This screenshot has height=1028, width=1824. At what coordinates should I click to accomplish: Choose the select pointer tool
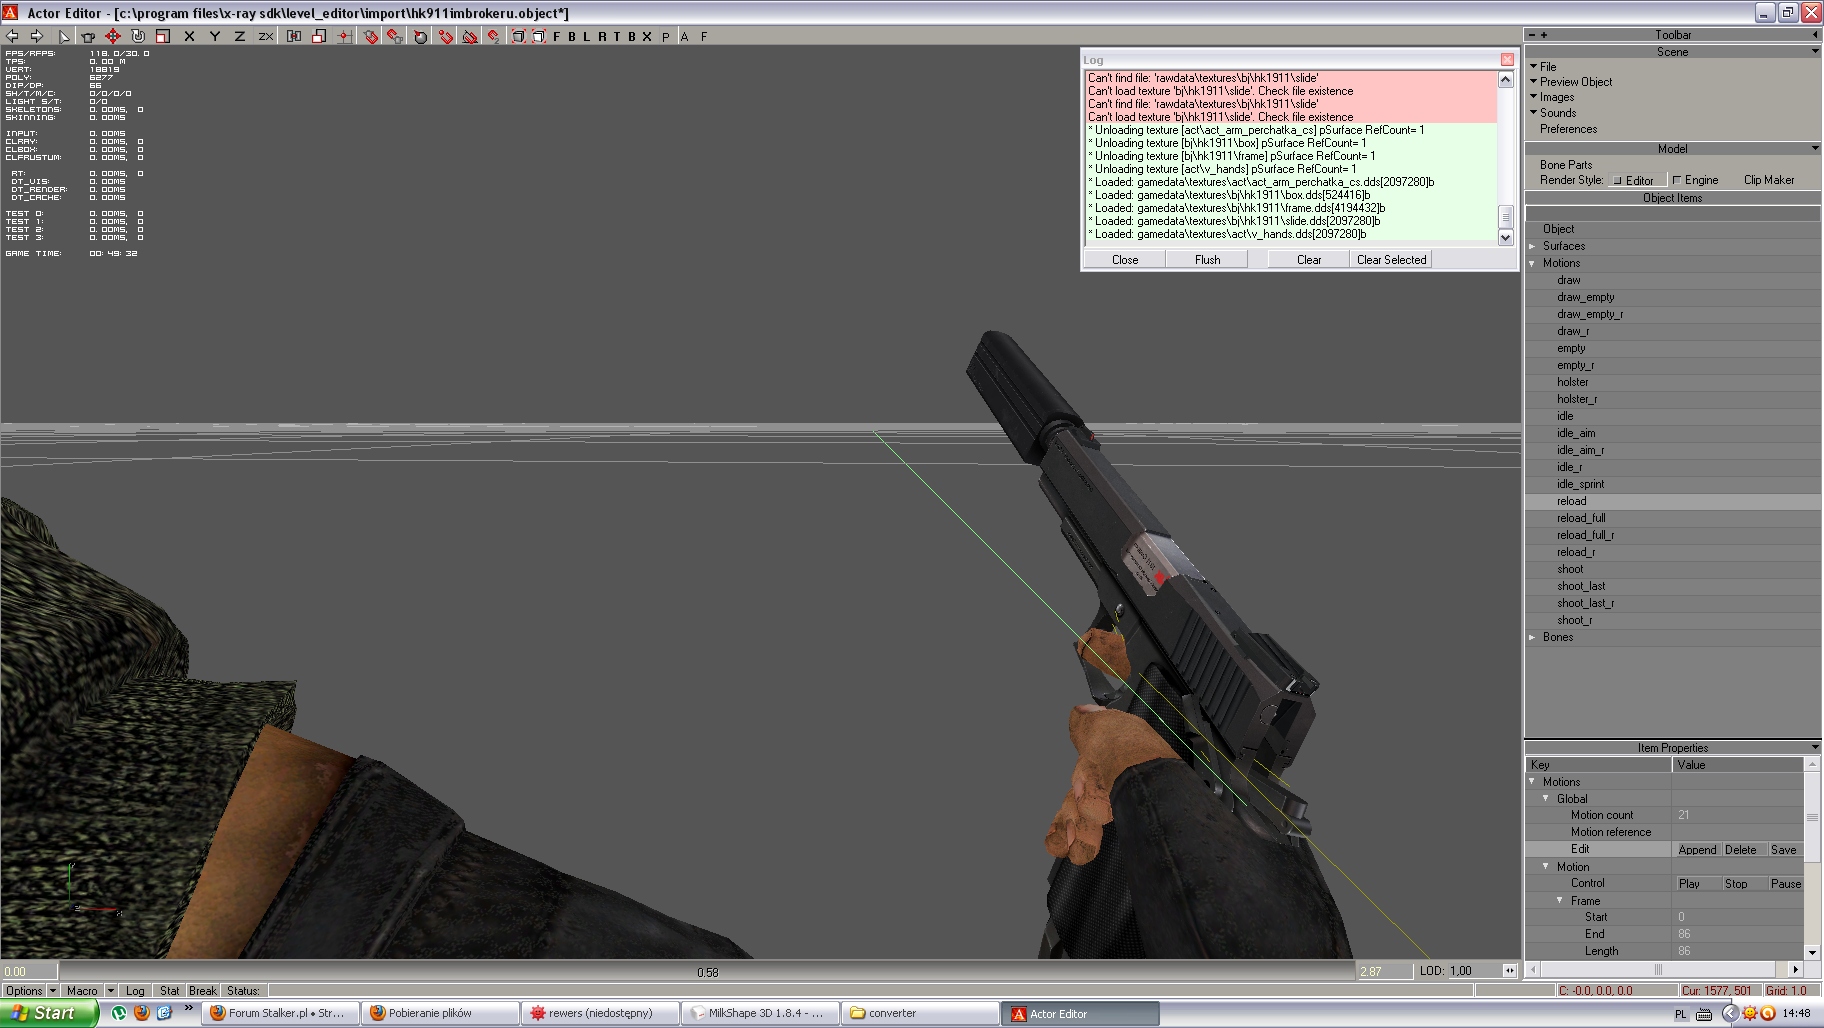pos(63,36)
